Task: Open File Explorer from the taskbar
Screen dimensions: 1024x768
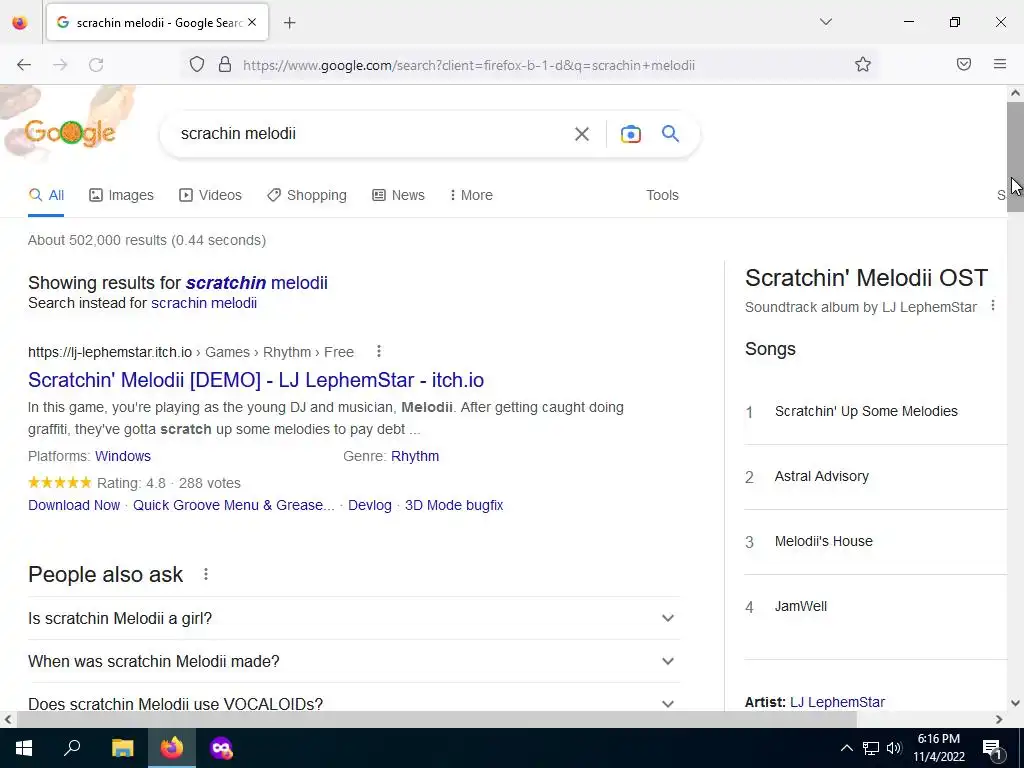Action: click(x=122, y=748)
